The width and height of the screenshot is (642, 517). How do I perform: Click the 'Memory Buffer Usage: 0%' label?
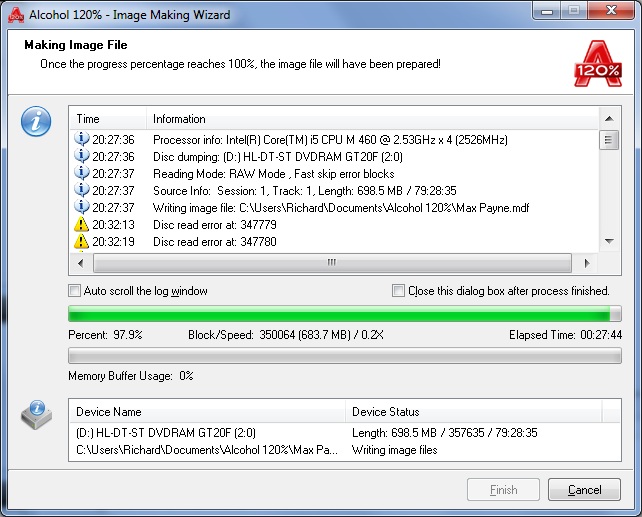pos(131,376)
